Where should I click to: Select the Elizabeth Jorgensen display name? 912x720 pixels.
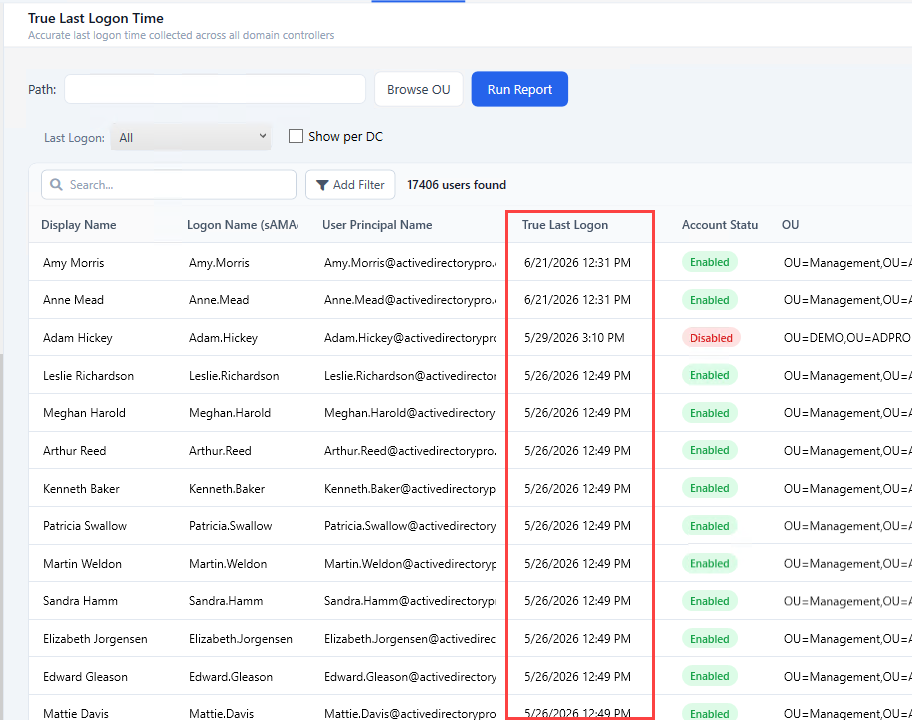coord(95,639)
